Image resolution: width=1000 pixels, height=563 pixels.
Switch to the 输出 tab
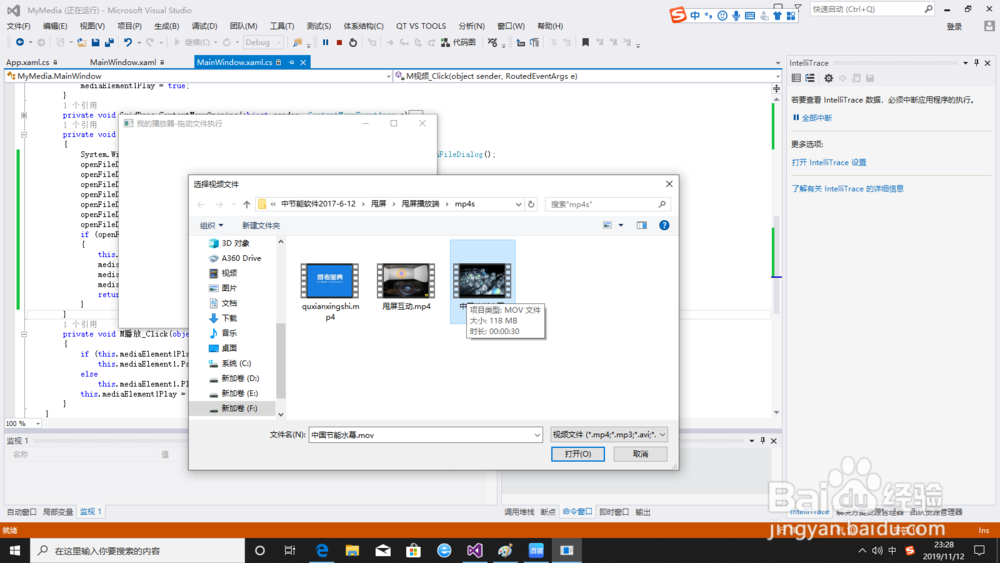click(643, 511)
